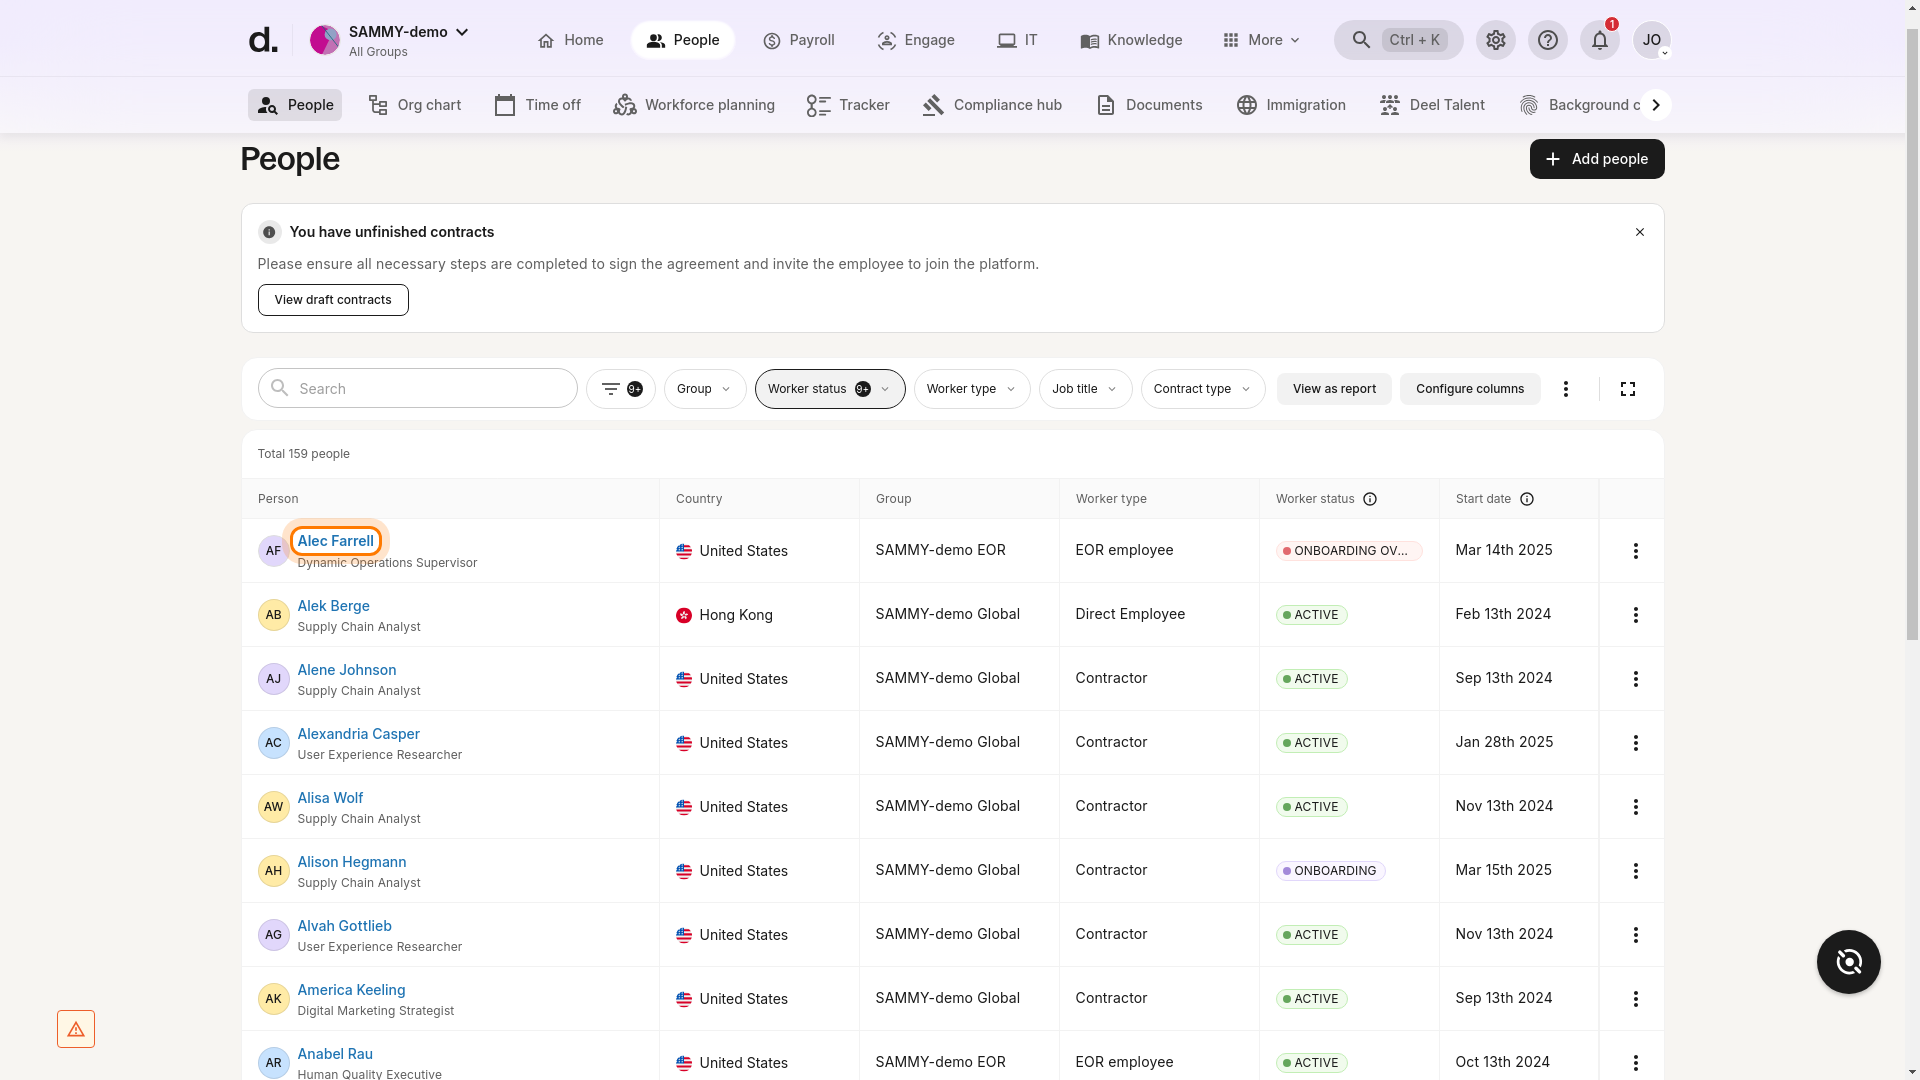Screen dimensions: 1920x1080
Task: Open the IT tab
Action: click(1017, 40)
